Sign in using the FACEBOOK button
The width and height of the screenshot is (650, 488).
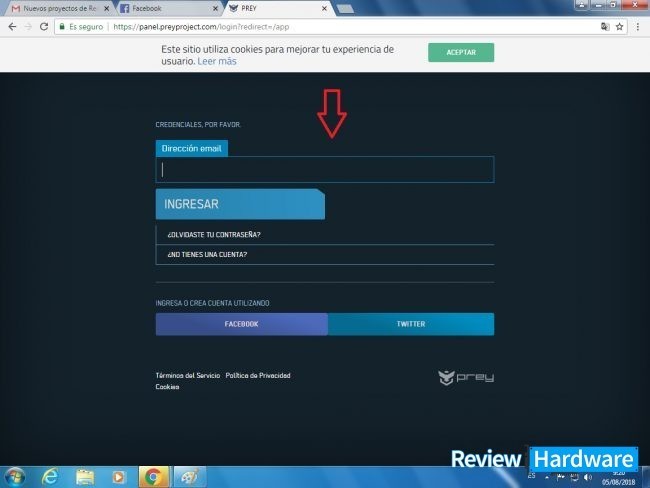[x=242, y=324]
